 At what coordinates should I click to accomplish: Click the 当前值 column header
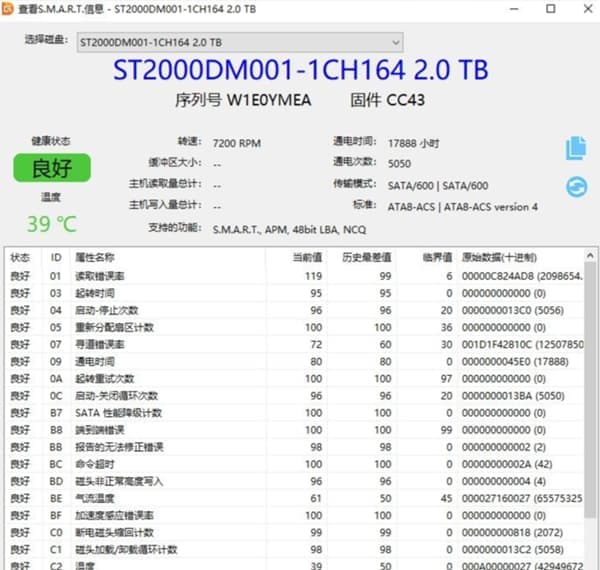[x=306, y=257]
